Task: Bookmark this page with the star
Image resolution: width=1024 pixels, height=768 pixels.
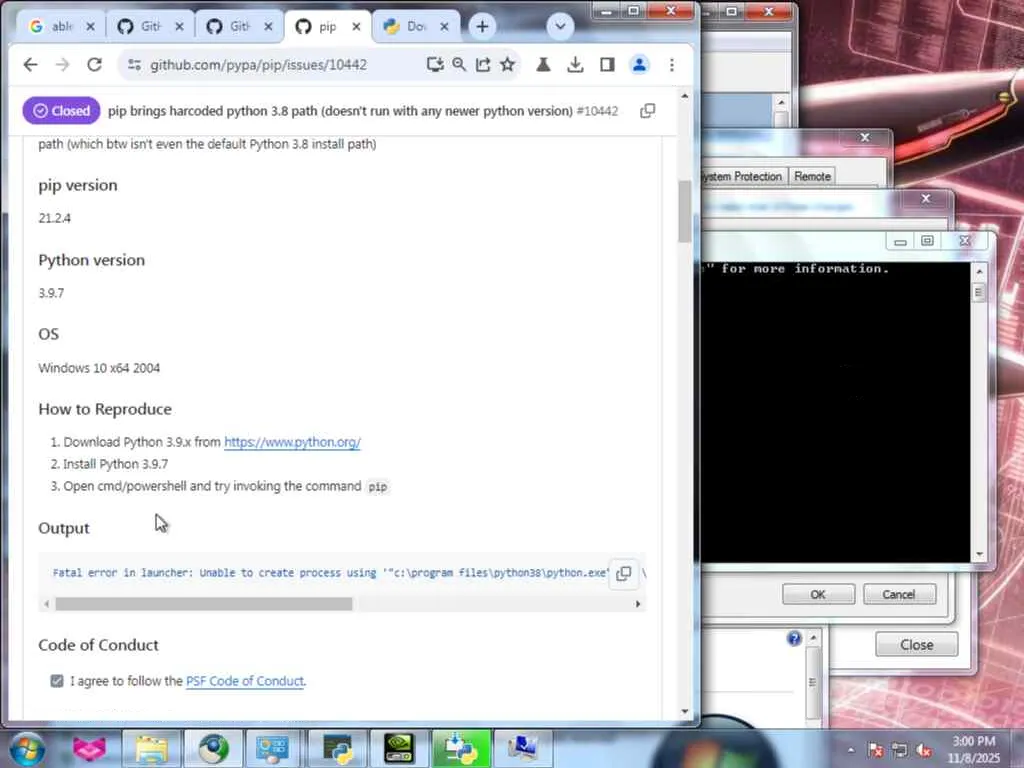Action: click(507, 64)
